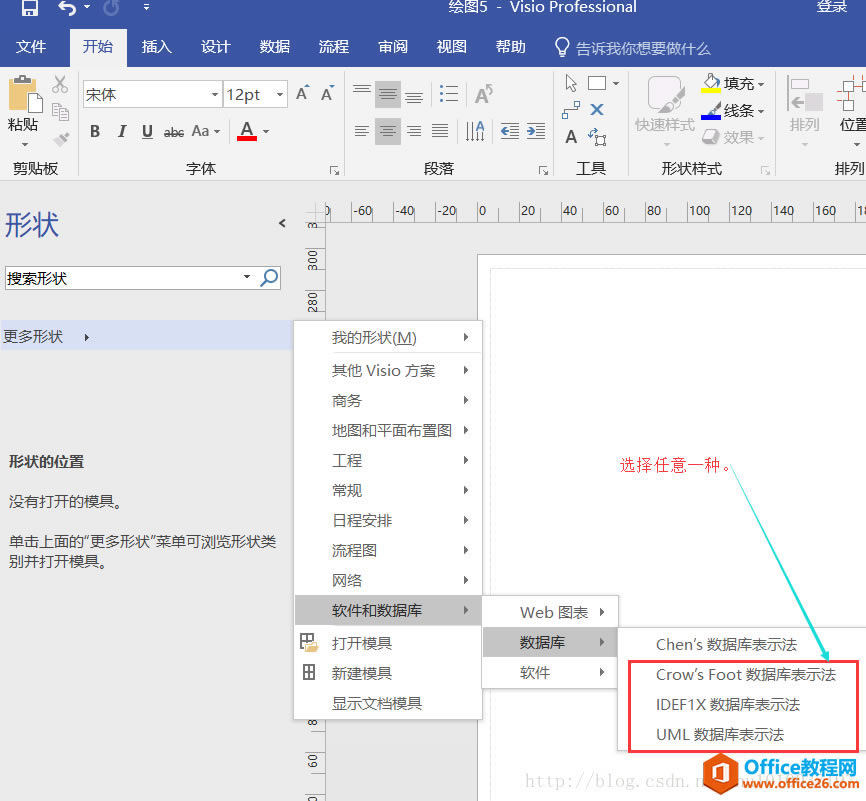The height and width of the screenshot is (801, 866).
Task: Select Crow's Foot 数据库表示法 menu item
Action: tap(745, 675)
